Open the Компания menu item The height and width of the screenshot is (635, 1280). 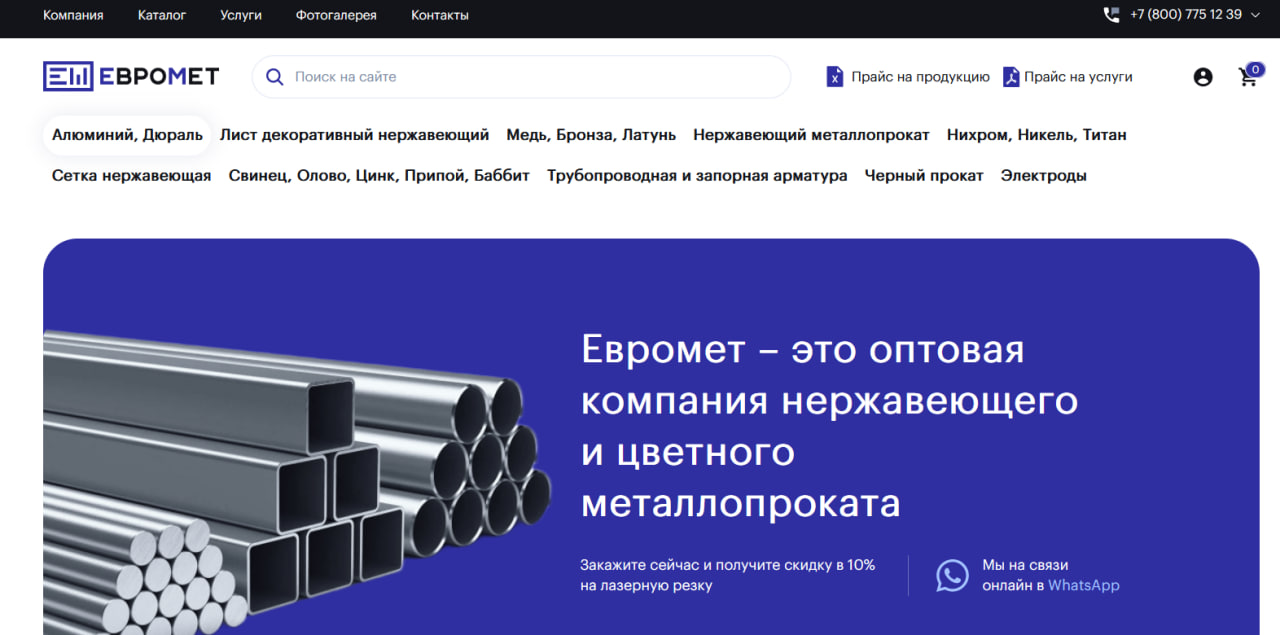click(73, 15)
